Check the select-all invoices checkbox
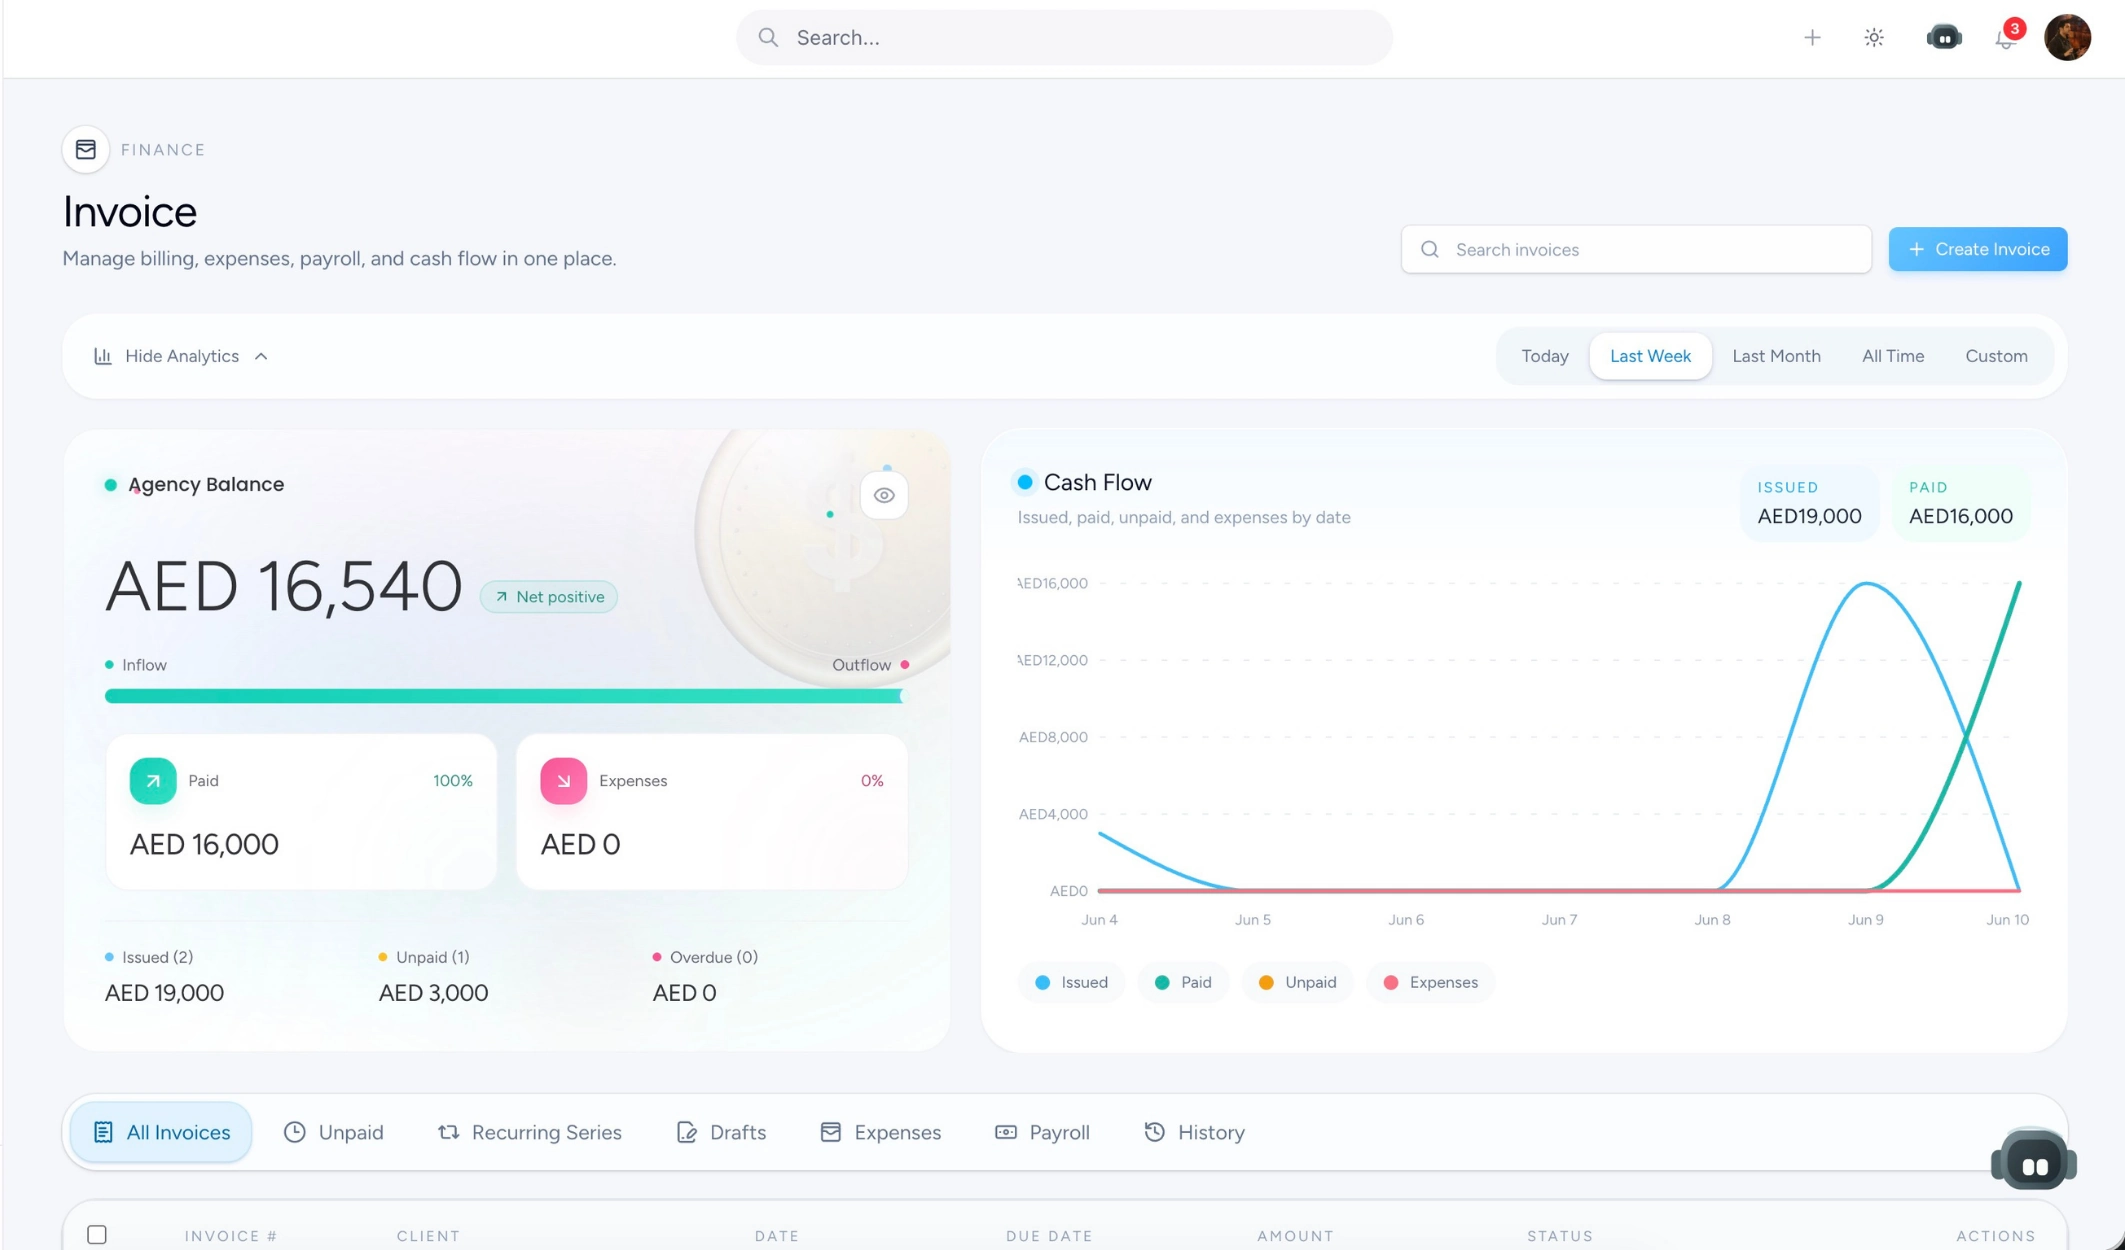The width and height of the screenshot is (2125, 1250). 97,1235
